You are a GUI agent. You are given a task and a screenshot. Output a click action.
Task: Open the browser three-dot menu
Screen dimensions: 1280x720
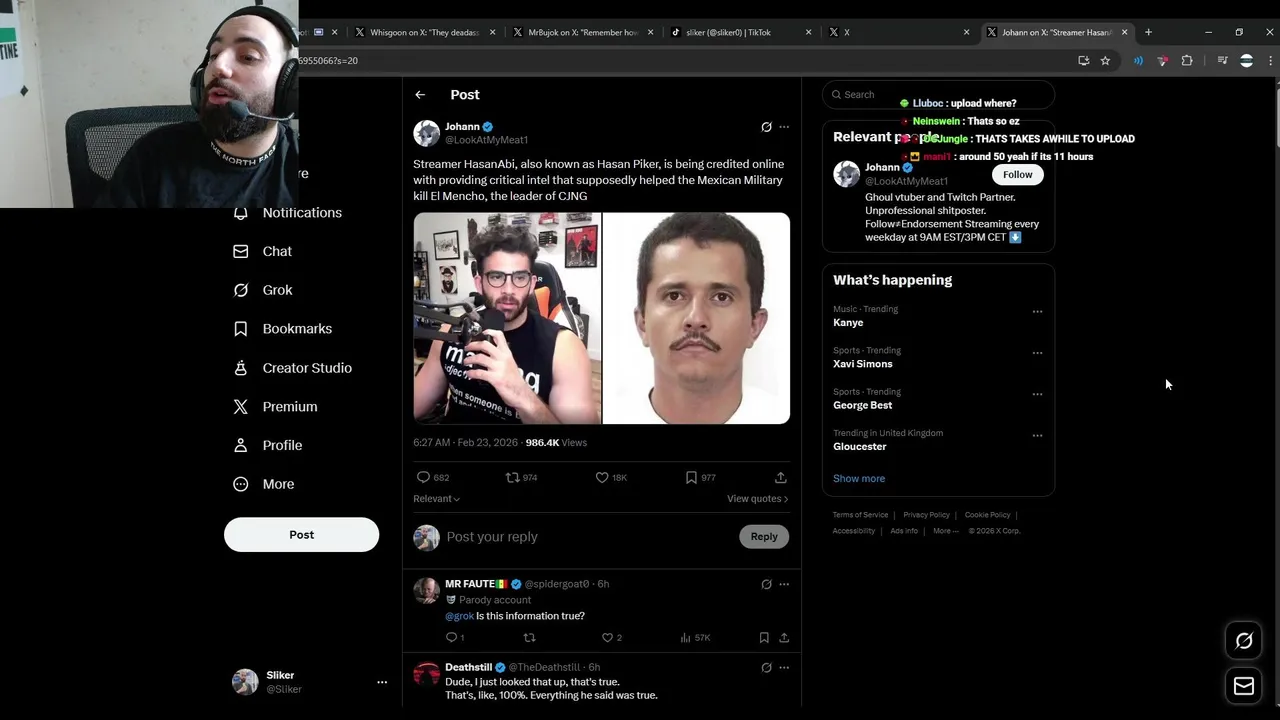(x=1270, y=61)
